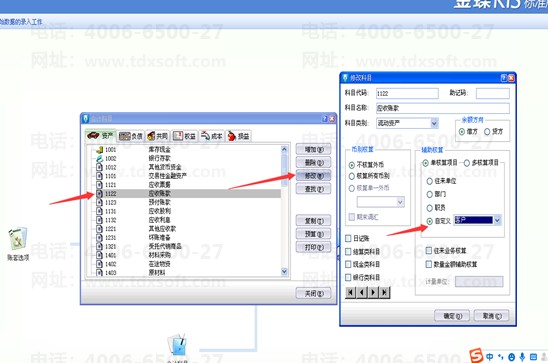
Task: Click 关闭 button in 会计科目 window
Action: click(x=313, y=293)
